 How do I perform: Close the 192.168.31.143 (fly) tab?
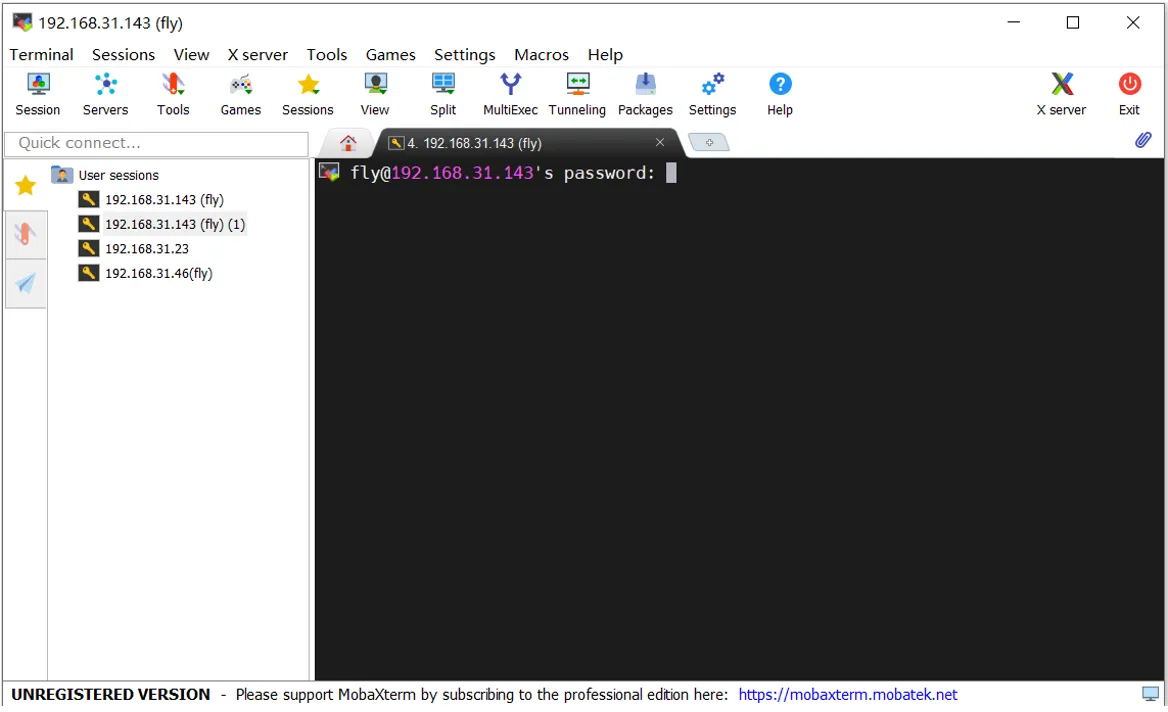(660, 143)
